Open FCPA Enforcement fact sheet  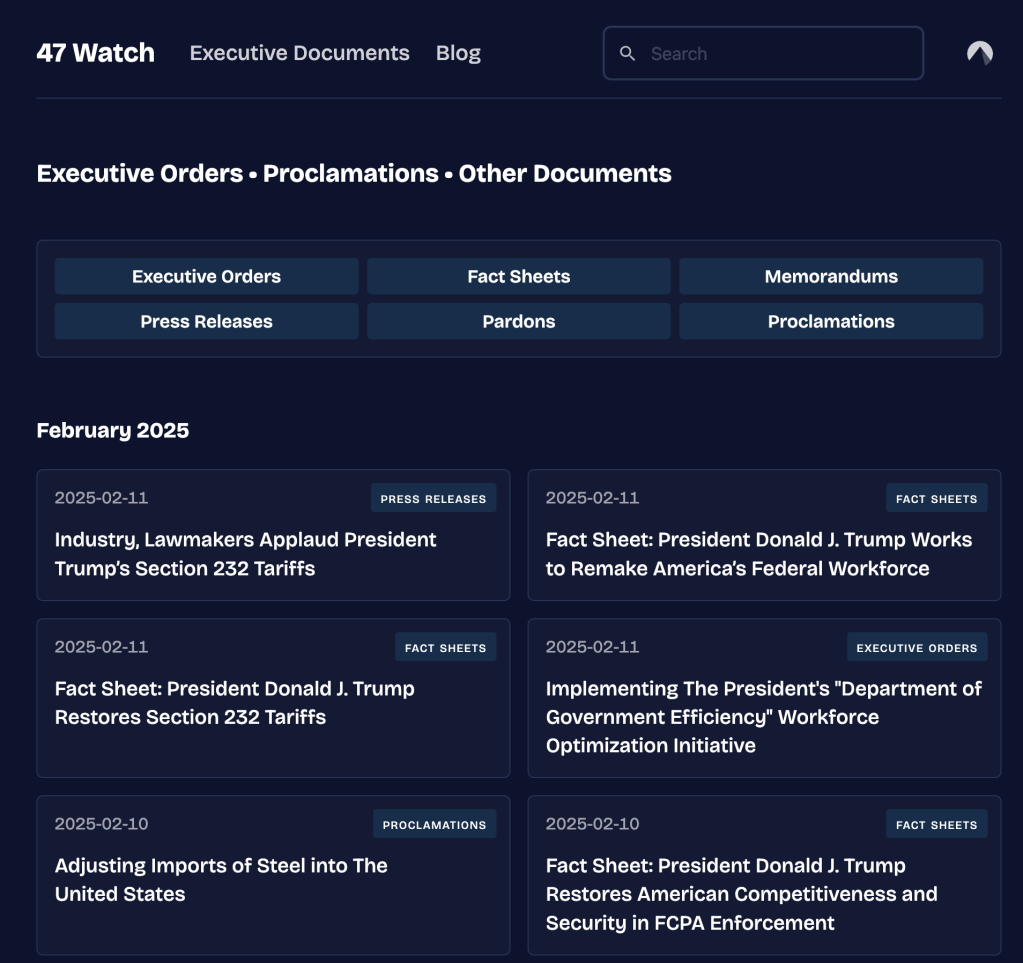pos(741,894)
